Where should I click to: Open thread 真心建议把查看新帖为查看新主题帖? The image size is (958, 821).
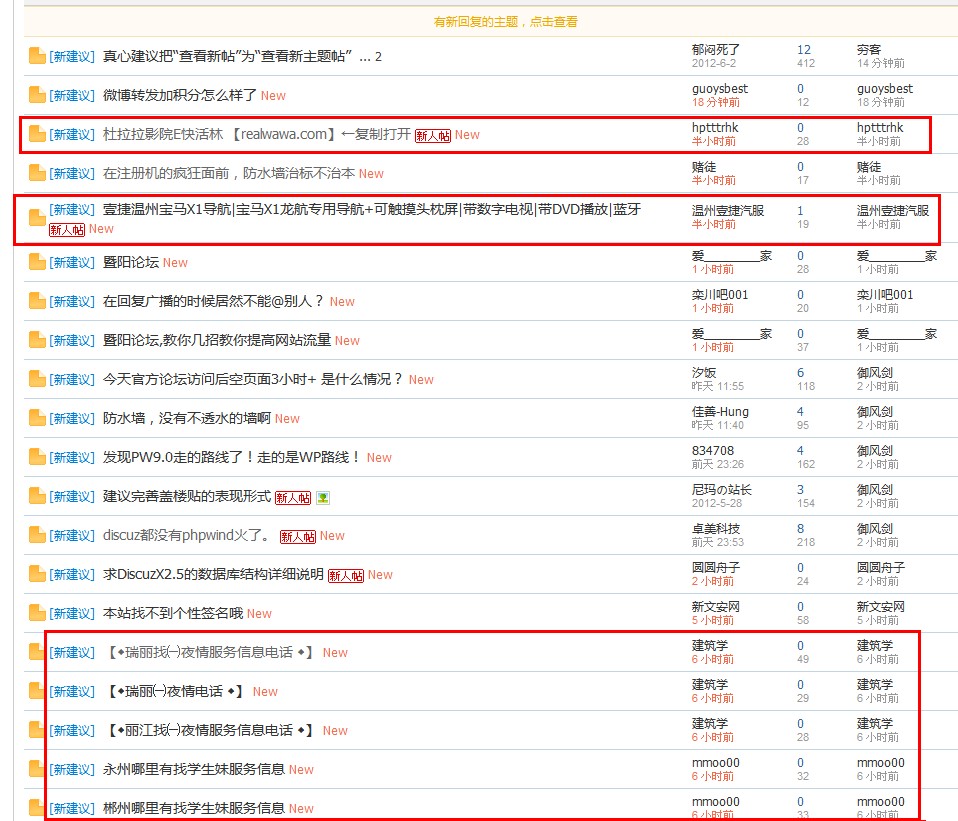click(227, 56)
